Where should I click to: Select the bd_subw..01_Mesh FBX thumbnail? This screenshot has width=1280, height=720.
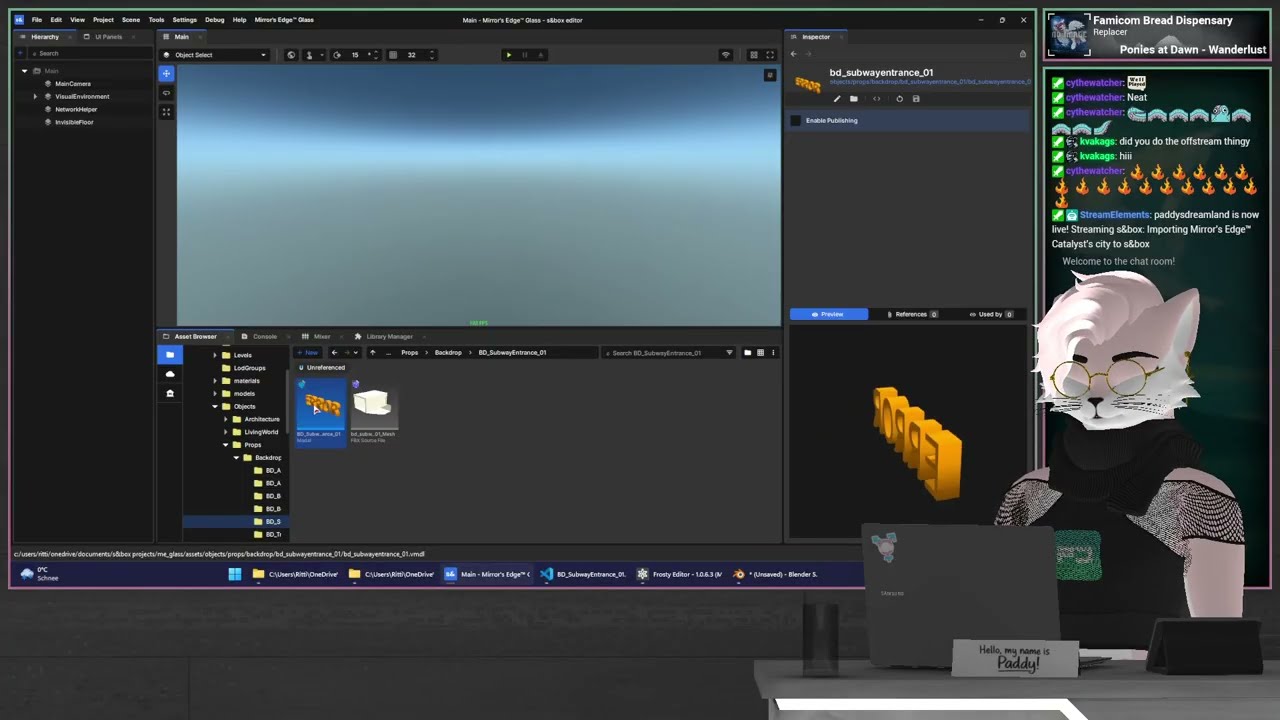pos(373,411)
